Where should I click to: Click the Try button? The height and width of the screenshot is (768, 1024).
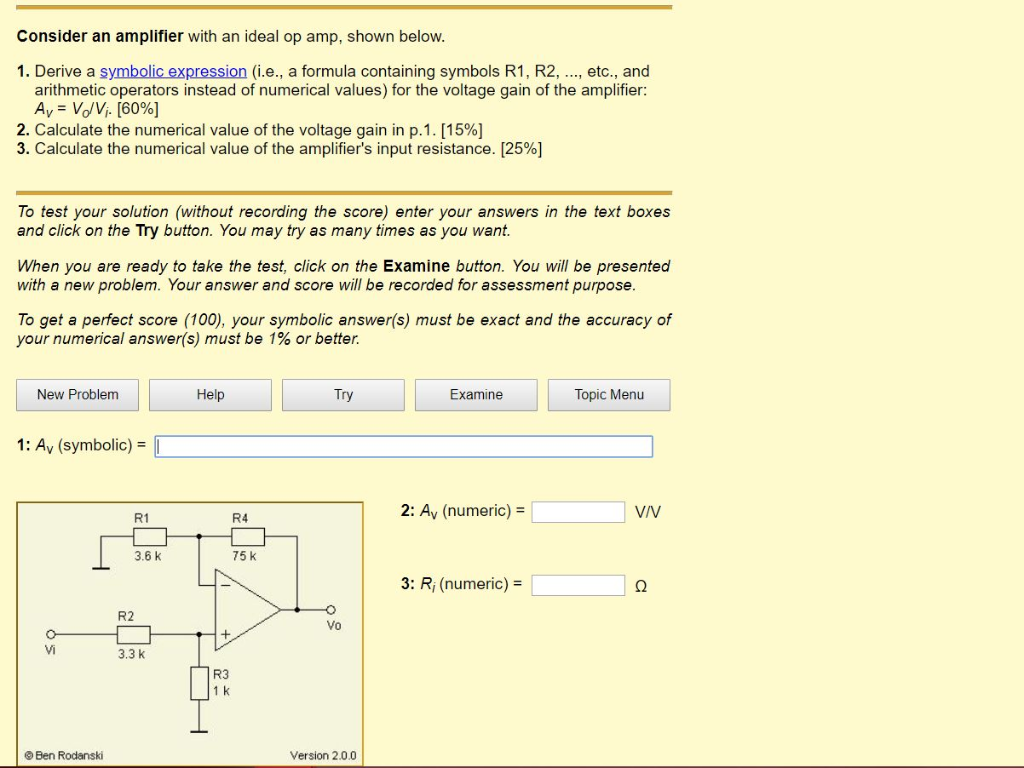click(344, 395)
